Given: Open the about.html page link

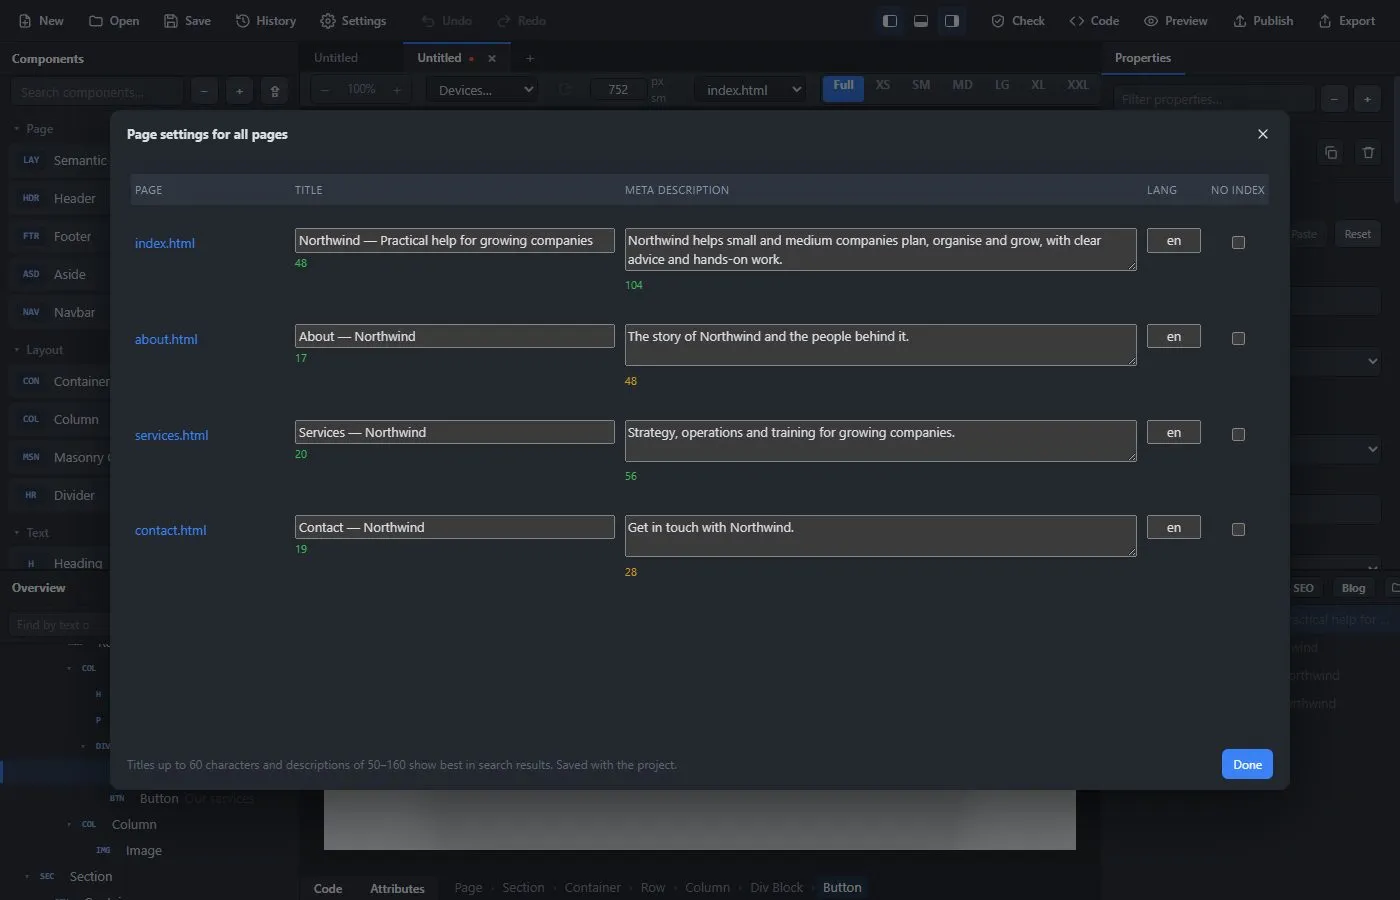Looking at the screenshot, I should click(166, 339).
